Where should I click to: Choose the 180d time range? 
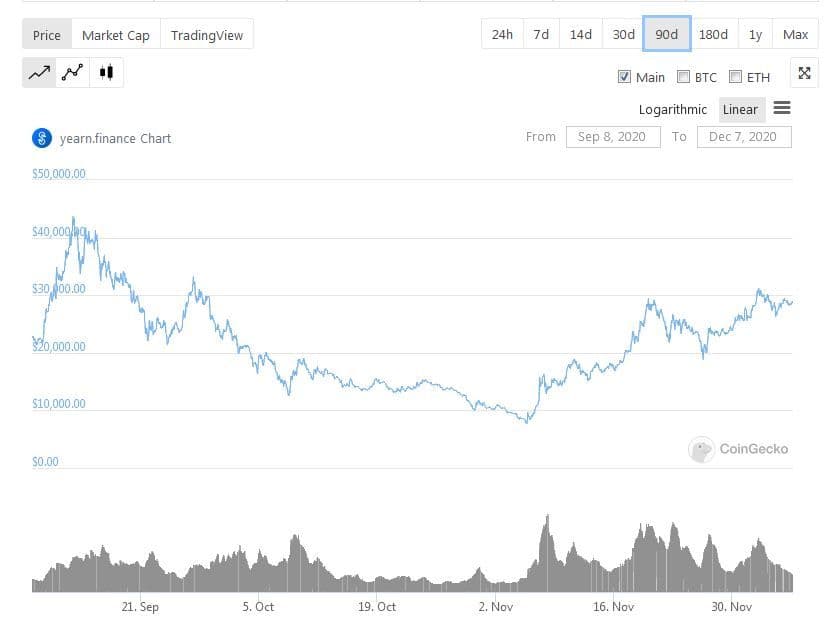[x=713, y=34]
